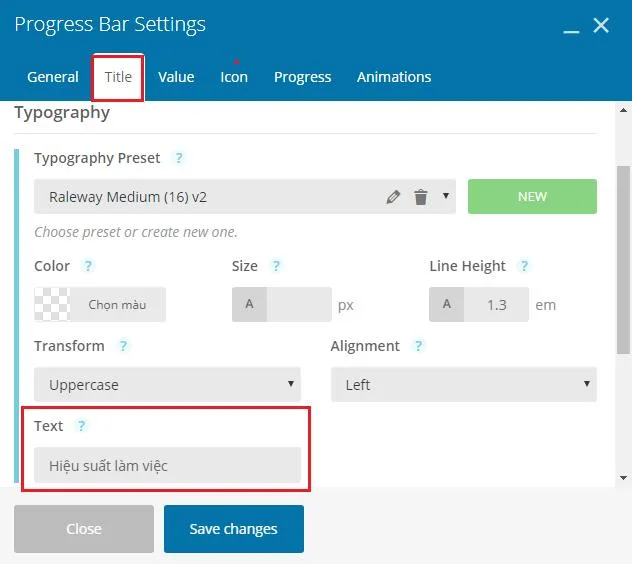Open help tooltip for Typography Preset
632x564 pixels.
coord(179,158)
